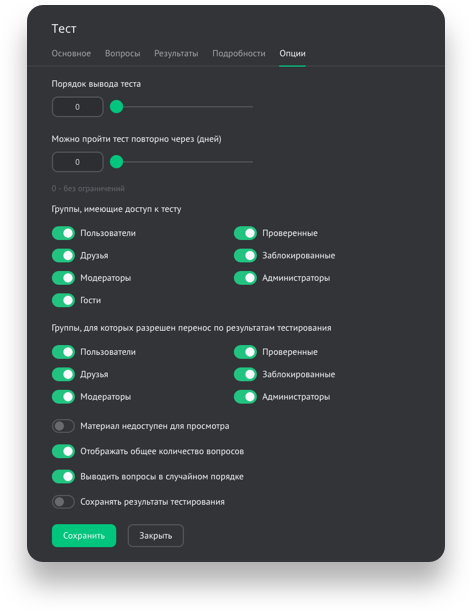
Task: Switch to the Основное tab
Action: [71, 53]
